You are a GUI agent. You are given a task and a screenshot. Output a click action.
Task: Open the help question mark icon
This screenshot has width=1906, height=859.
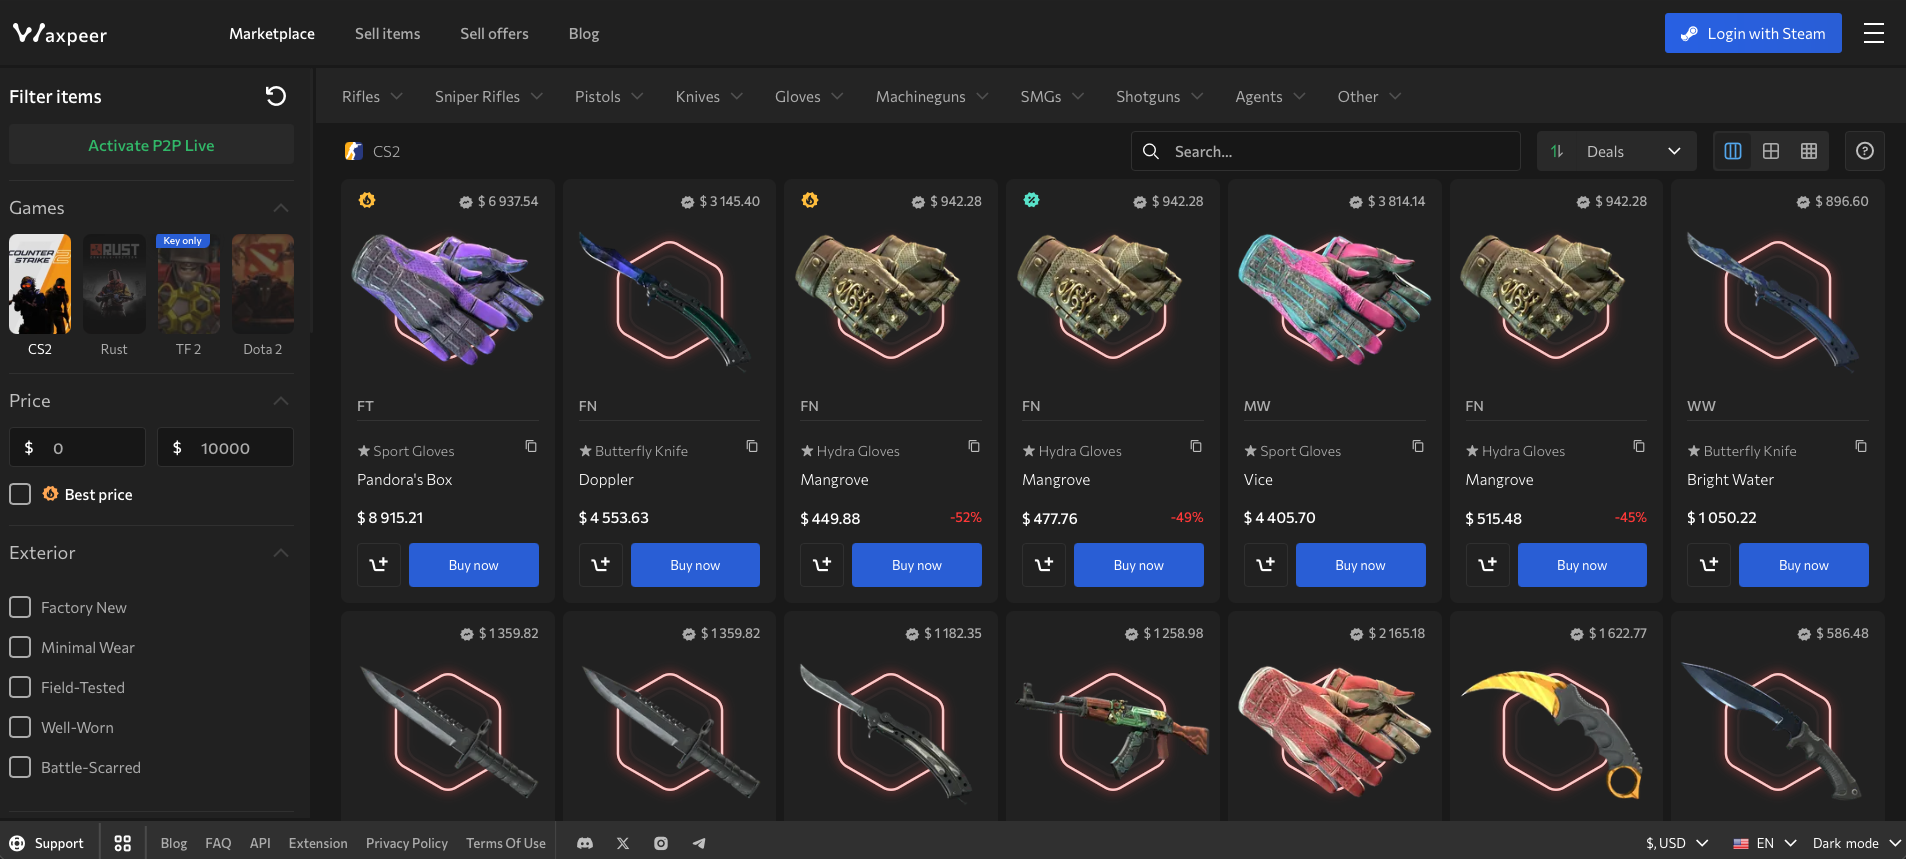click(1864, 151)
